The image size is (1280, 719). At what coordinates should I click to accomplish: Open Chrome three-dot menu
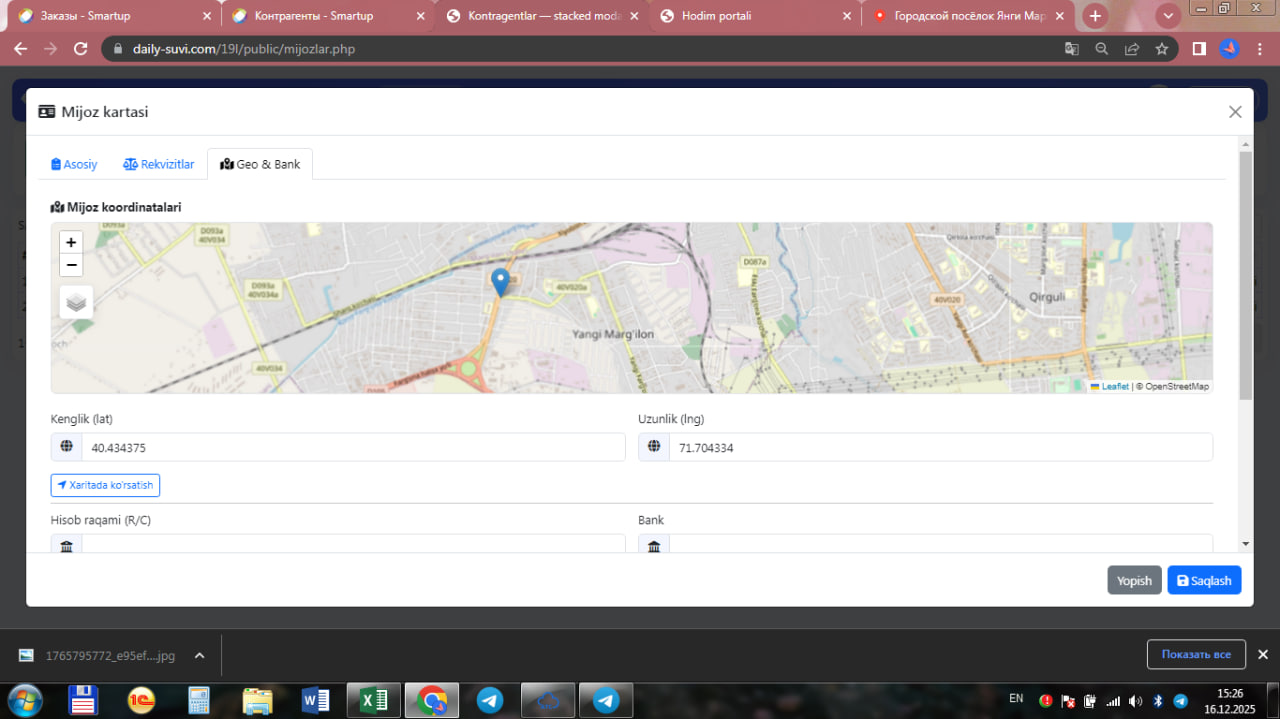1260,49
